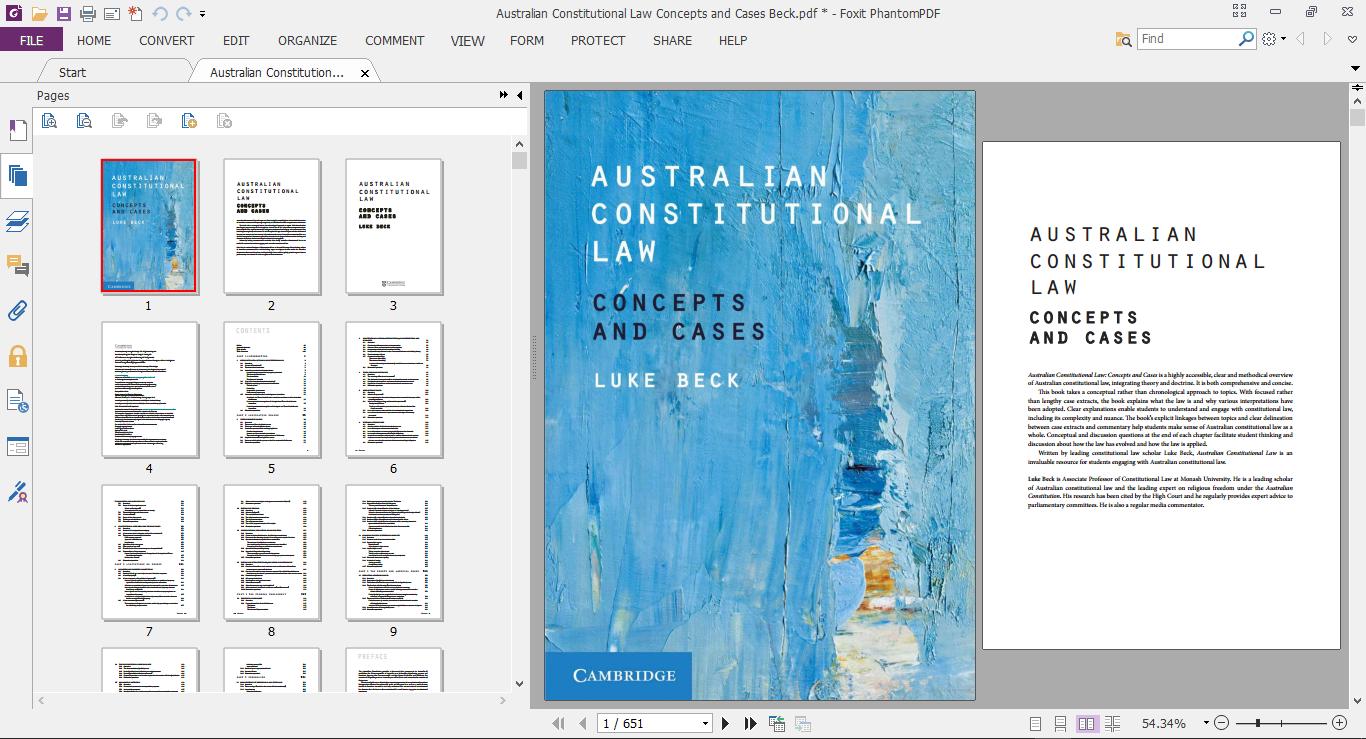The width and height of the screenshot is (1366, 739).
Task: Go to the previous search result arrow
Action: pyautogui.click(x=1301, y=39)
